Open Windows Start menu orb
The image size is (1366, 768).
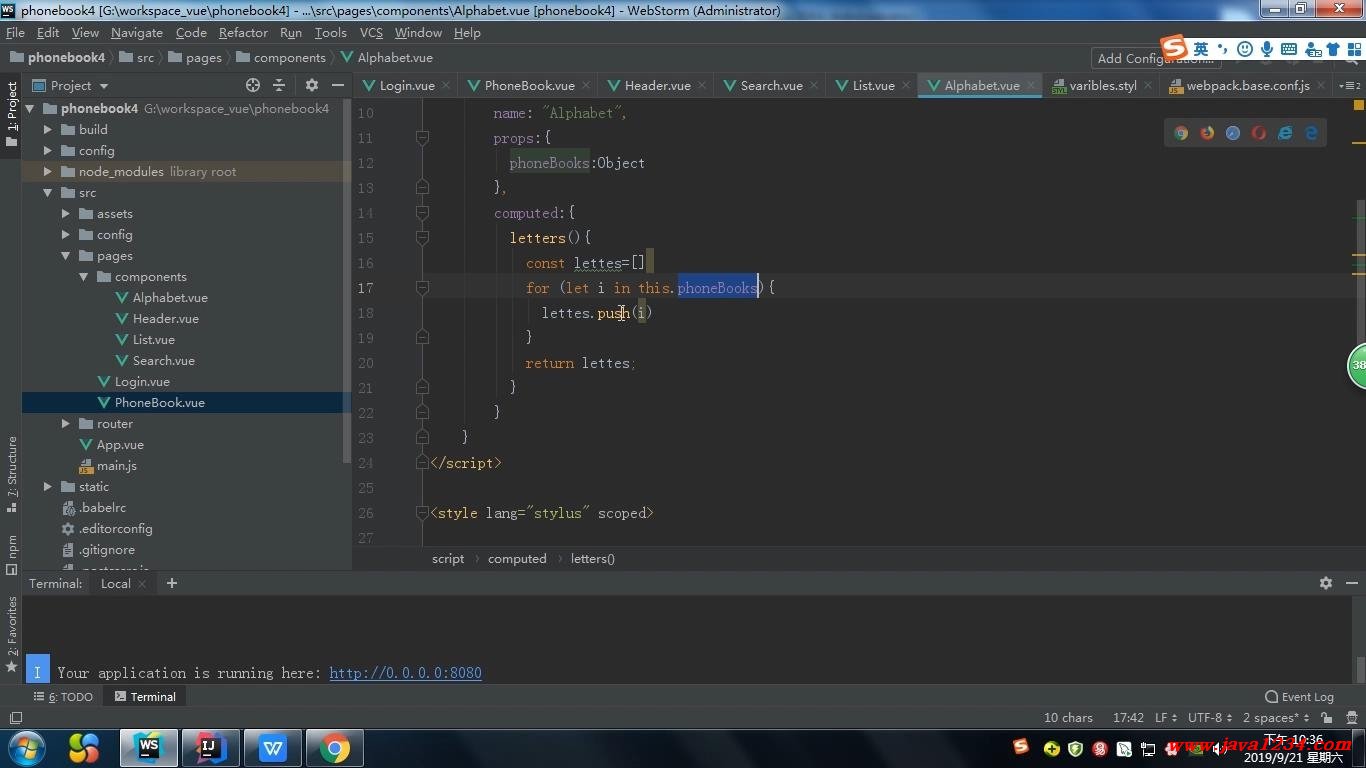[x=27, y=747]
